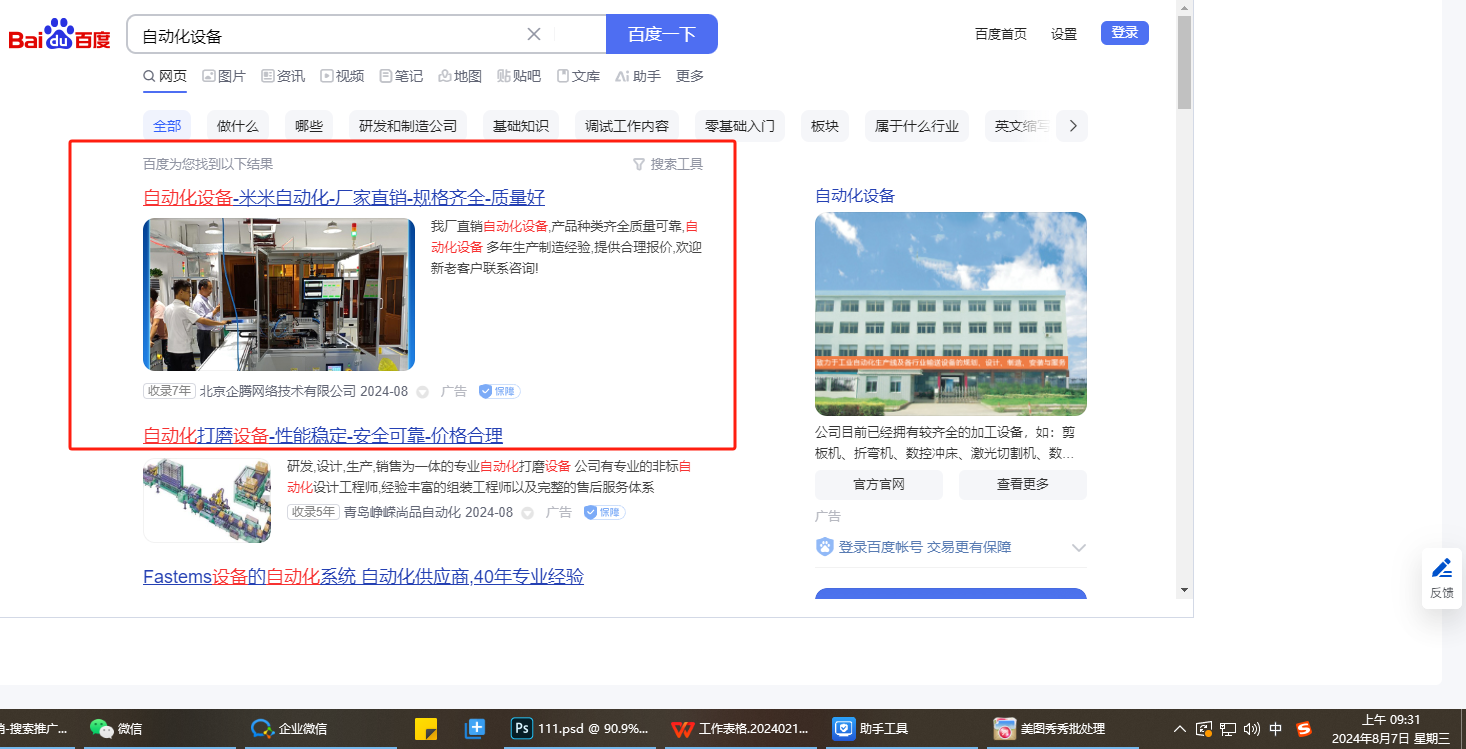
Task: Switch to the 笔记 notes tab
Action: 401,76
